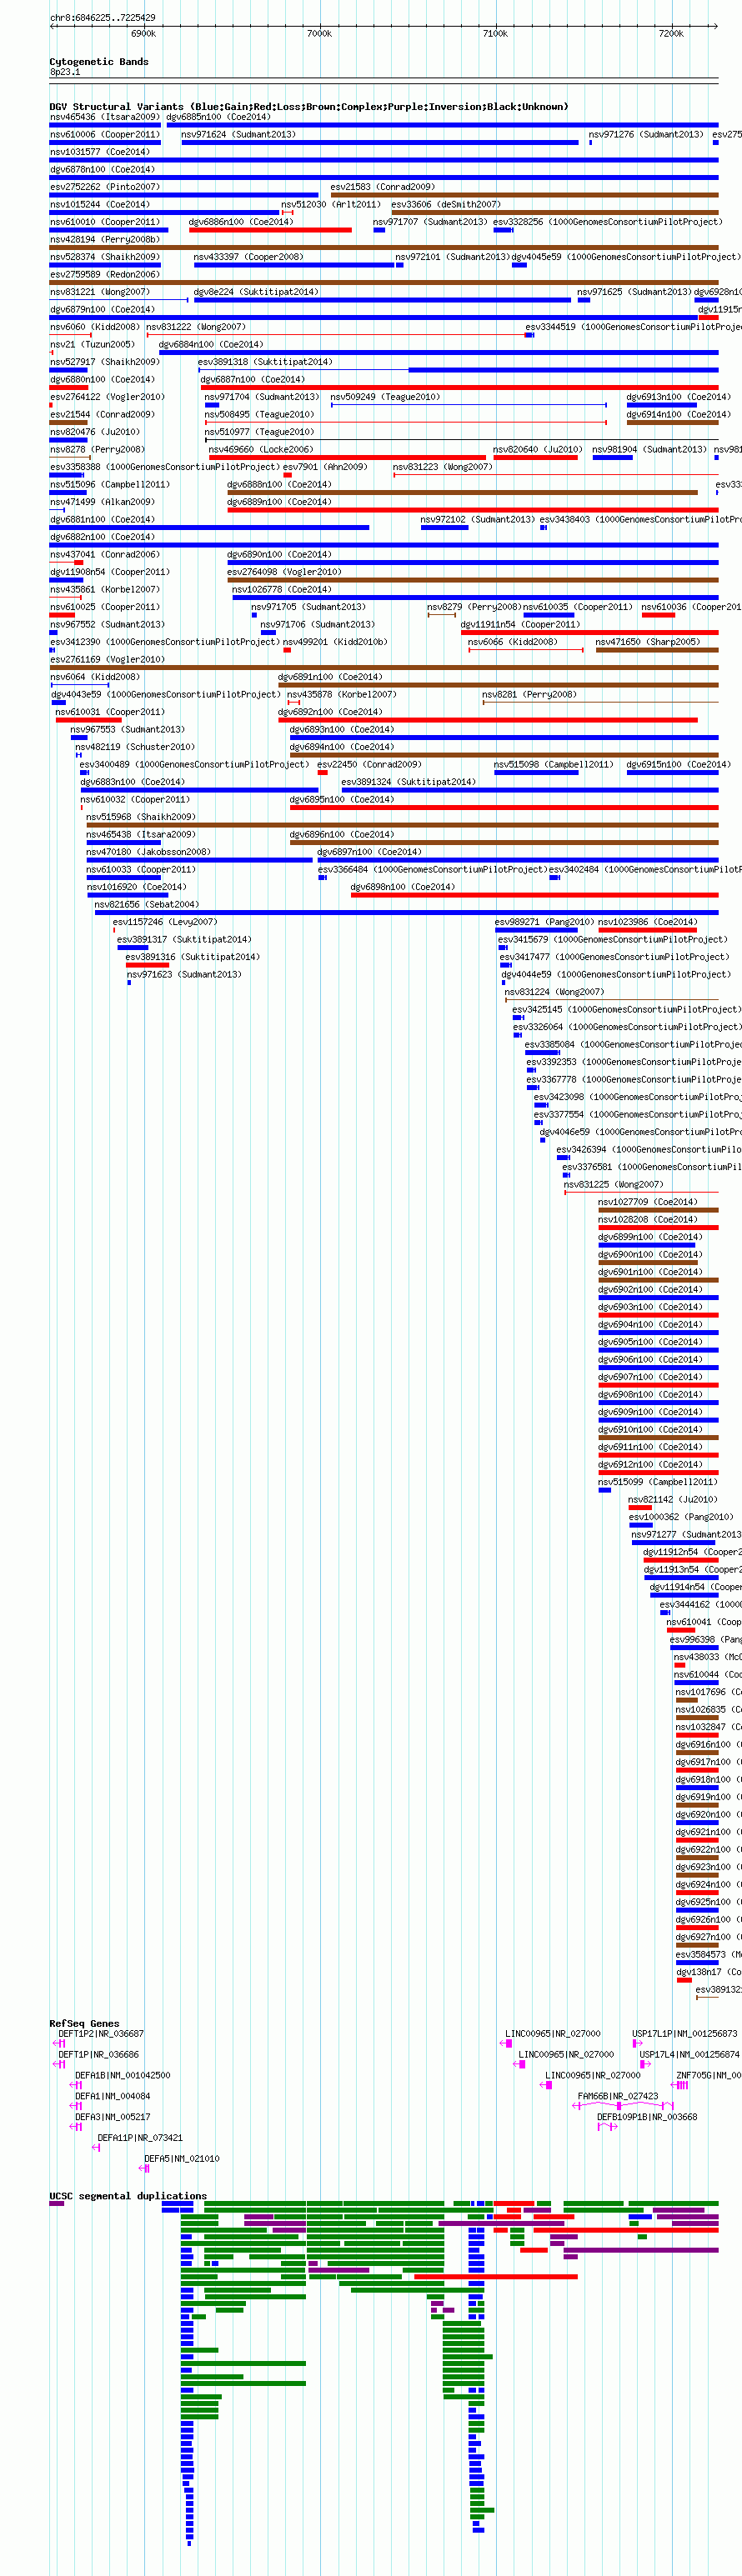
Task: Click the 8p23.1 band label
Action: (65, 72)
